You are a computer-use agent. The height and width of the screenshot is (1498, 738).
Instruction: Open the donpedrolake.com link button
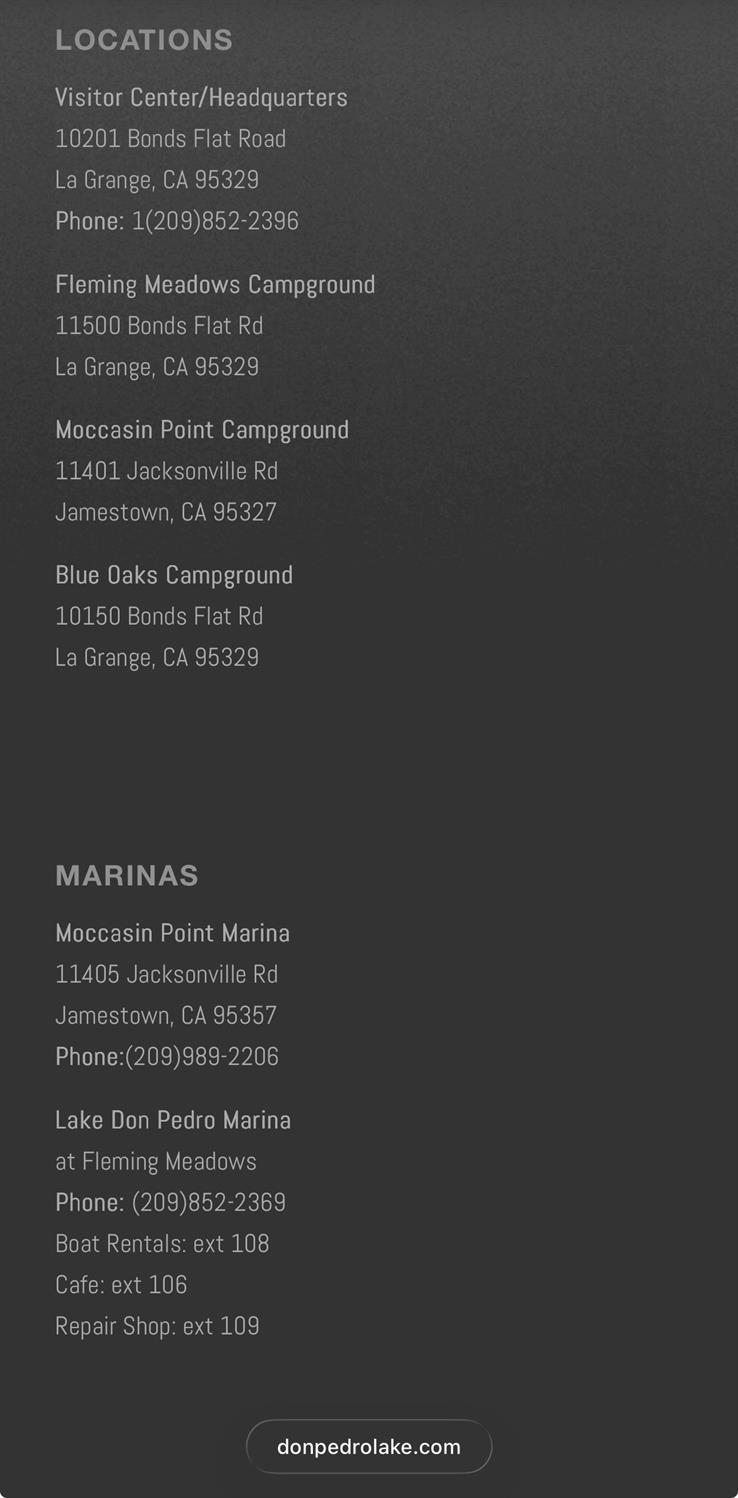coord(368,1447)
